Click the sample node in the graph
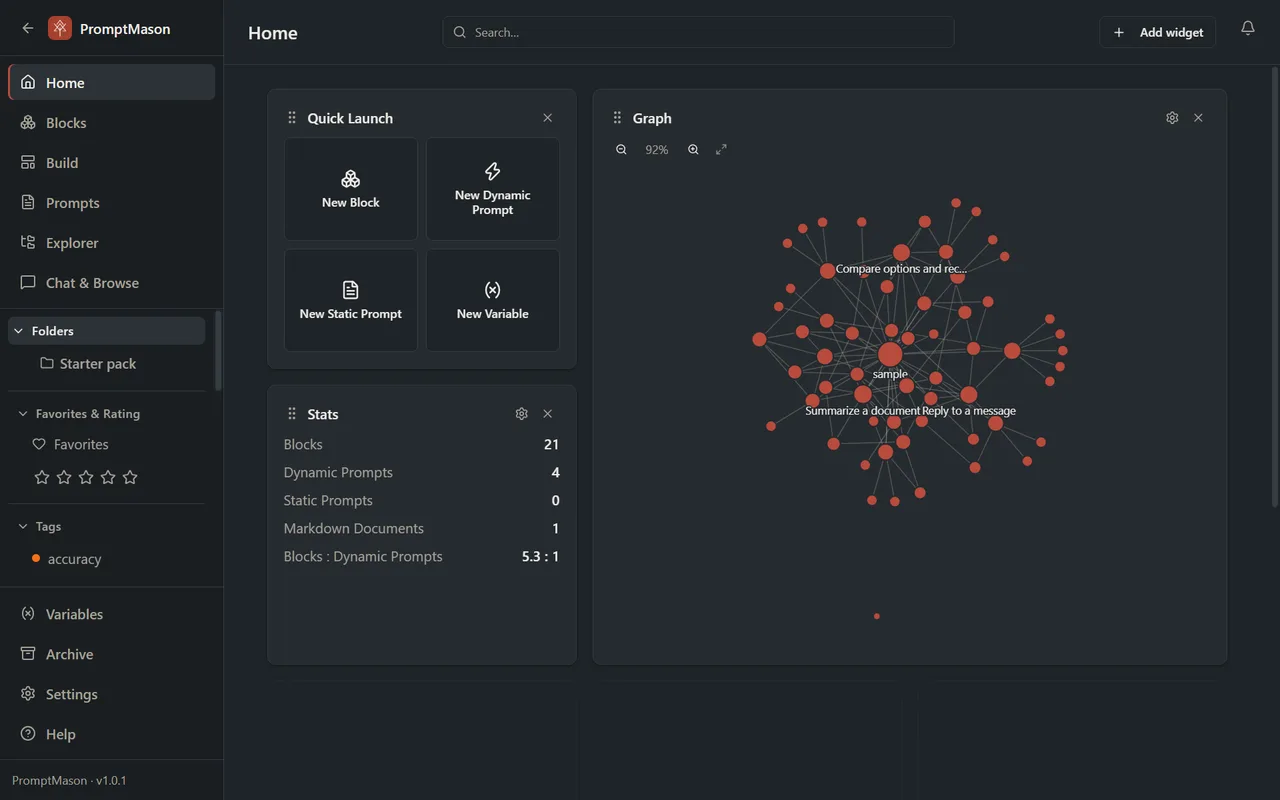 (x=890, y=354)
